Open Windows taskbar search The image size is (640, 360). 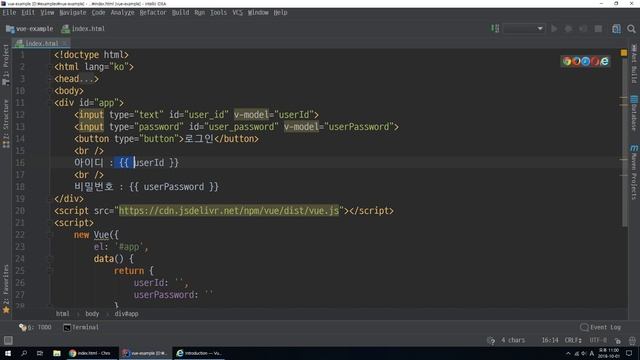click(x=24, y=353)
